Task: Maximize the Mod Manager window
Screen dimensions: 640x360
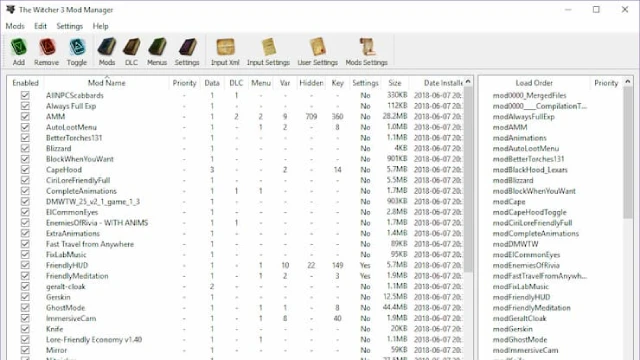Action: click(596, 9)
